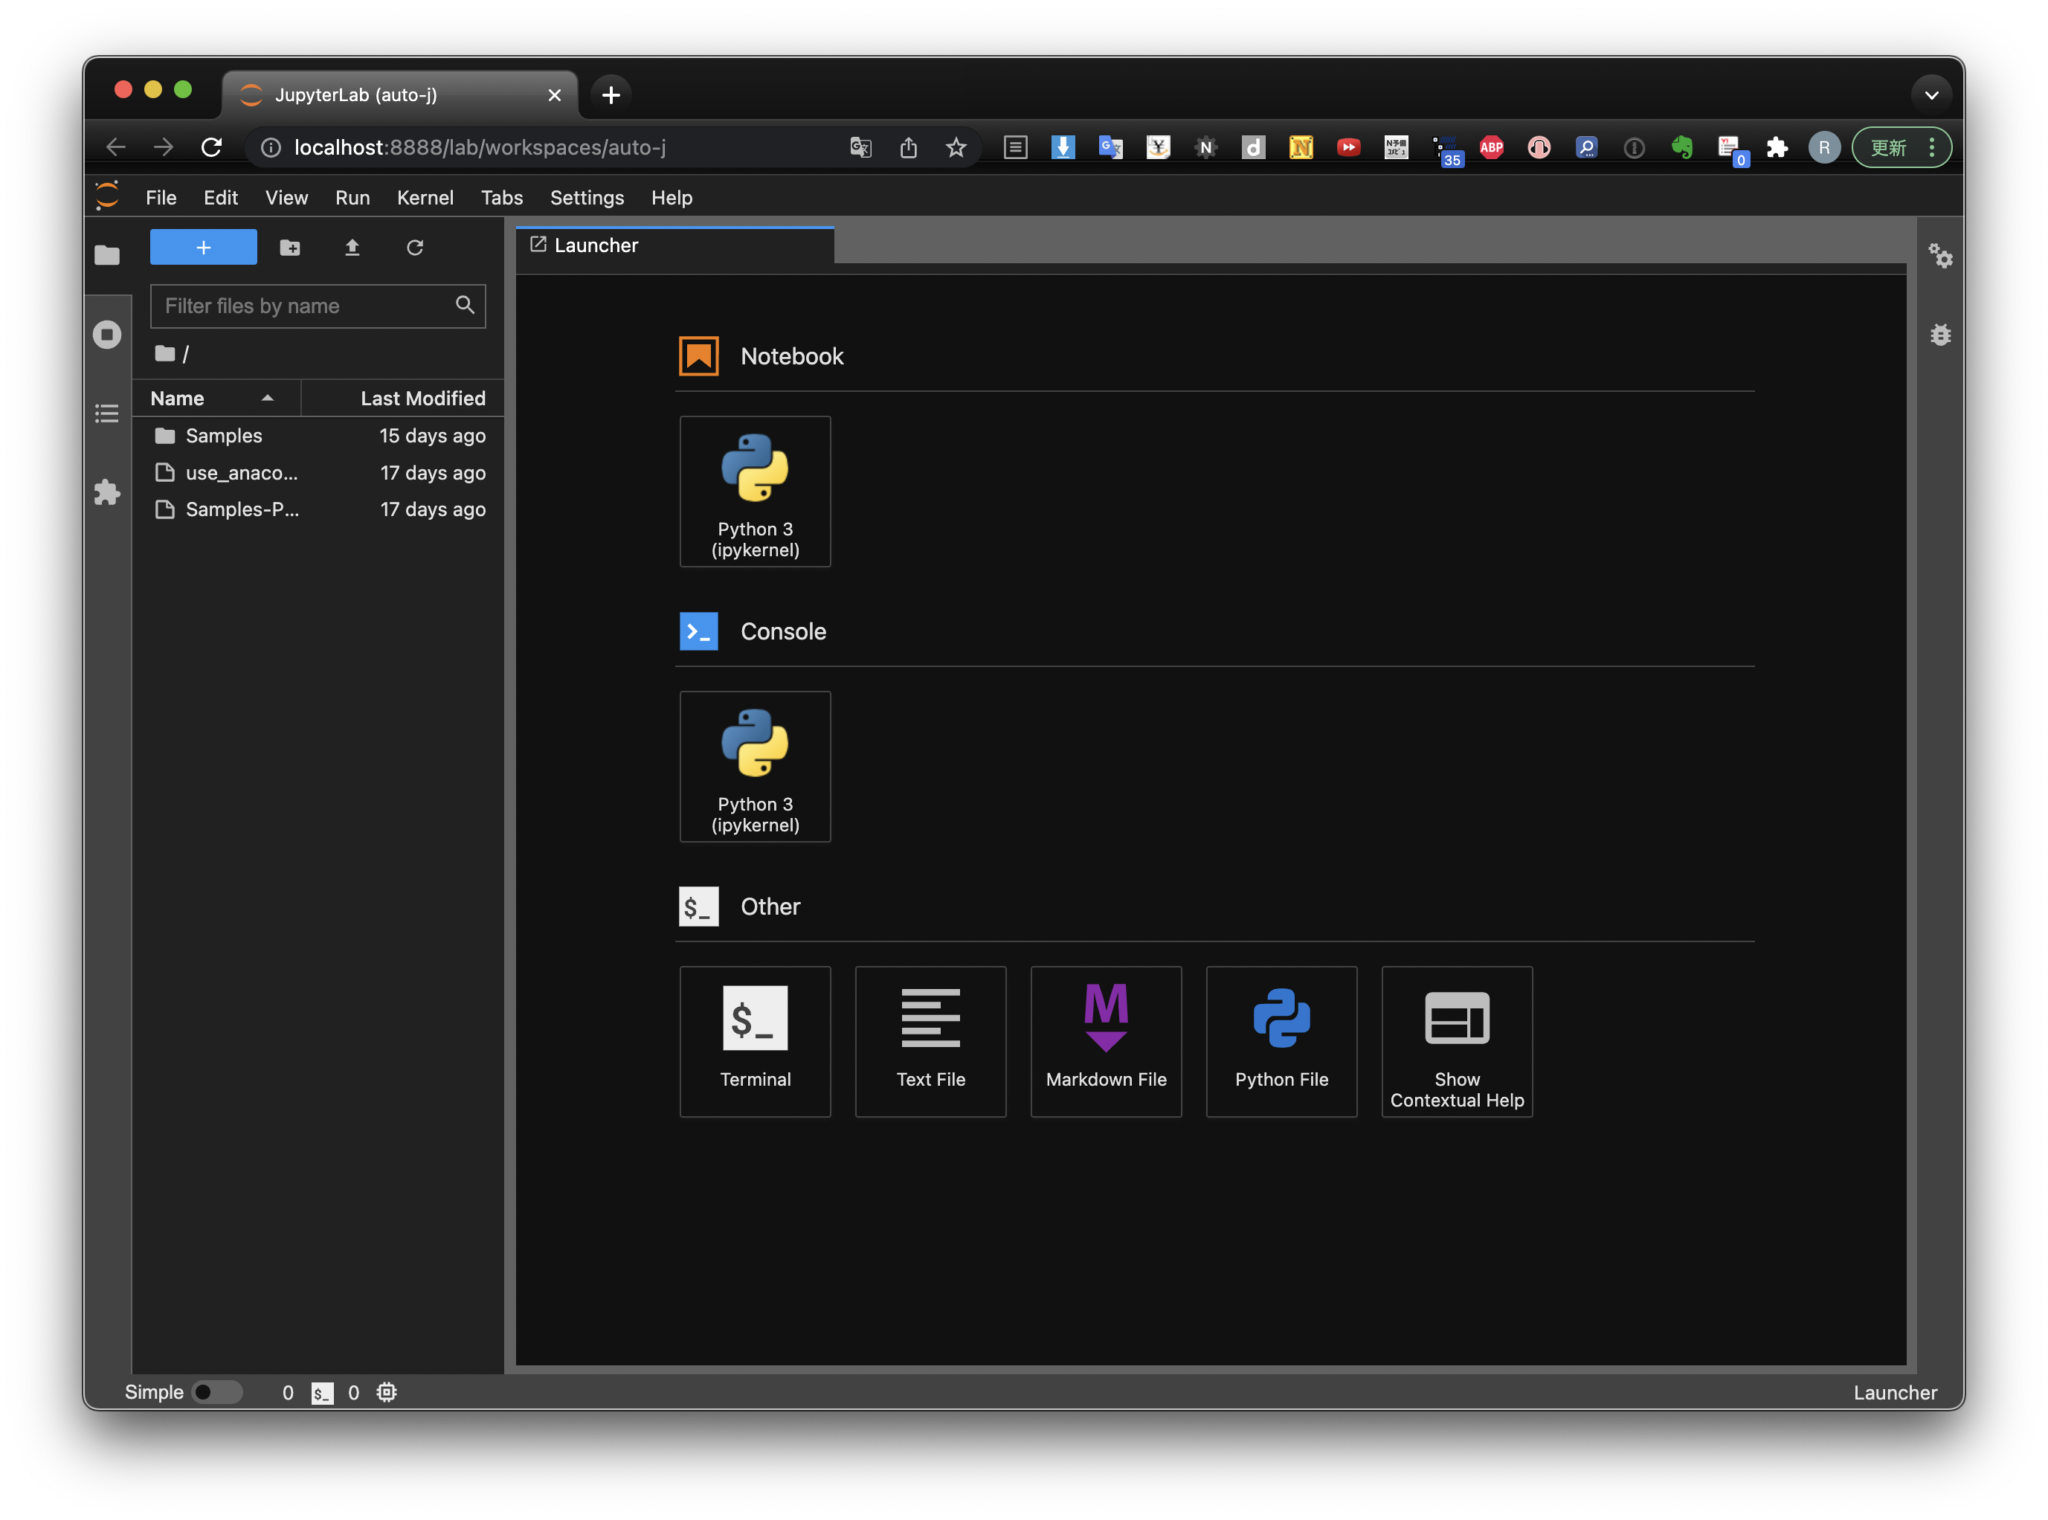Click the filter files by name field
This screenshot has width=2048, height=1520.
[x=300, y=306]
